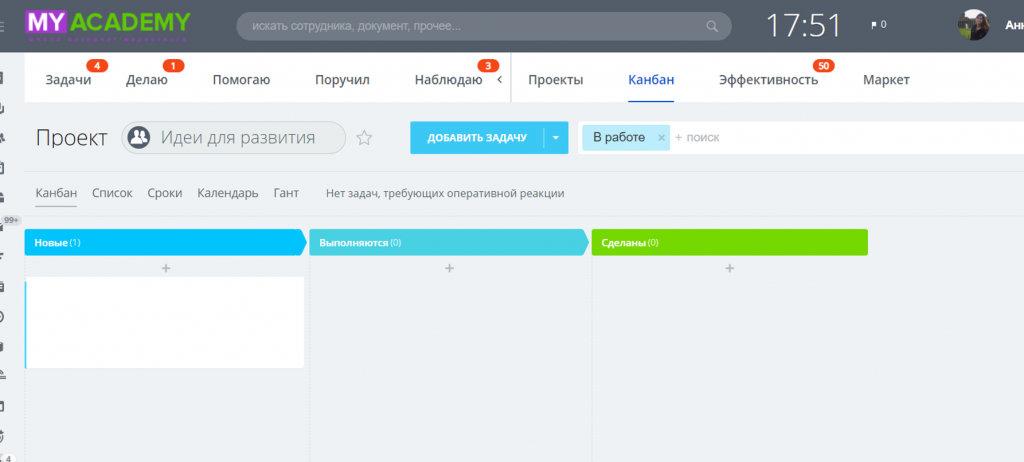Click the filter поиск input field

pyautogui.click(x=846, y=138)
